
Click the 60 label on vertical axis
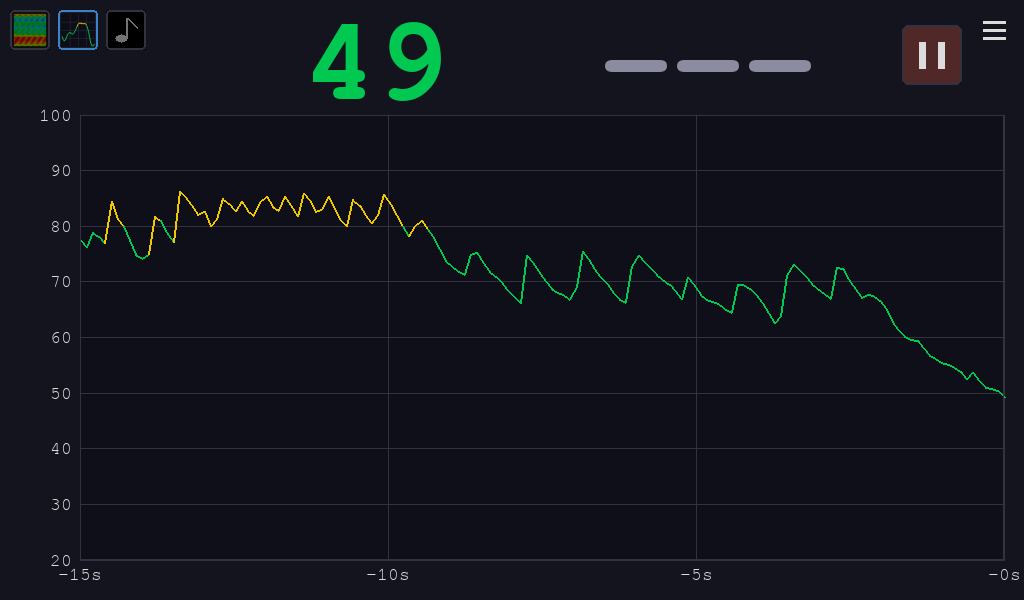tap(59, 338)
